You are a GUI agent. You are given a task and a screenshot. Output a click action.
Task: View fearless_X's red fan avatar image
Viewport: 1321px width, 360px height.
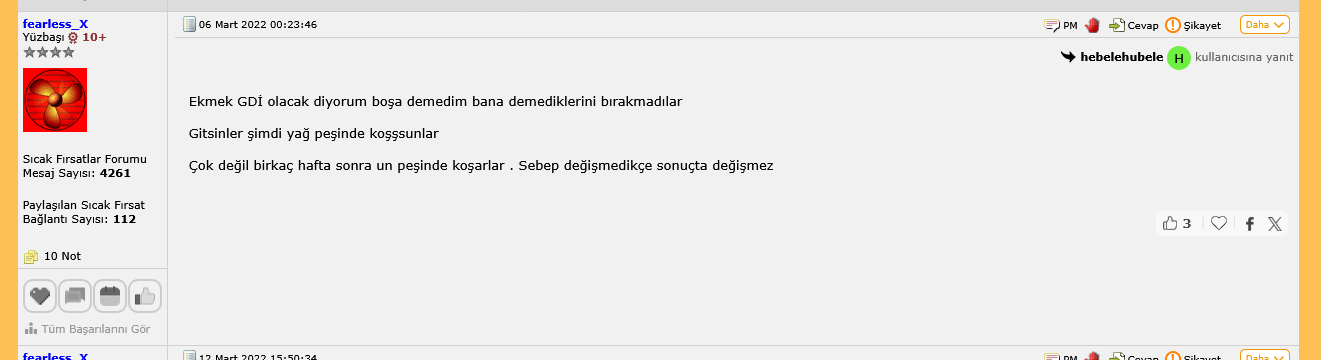[x=55, y=100]
